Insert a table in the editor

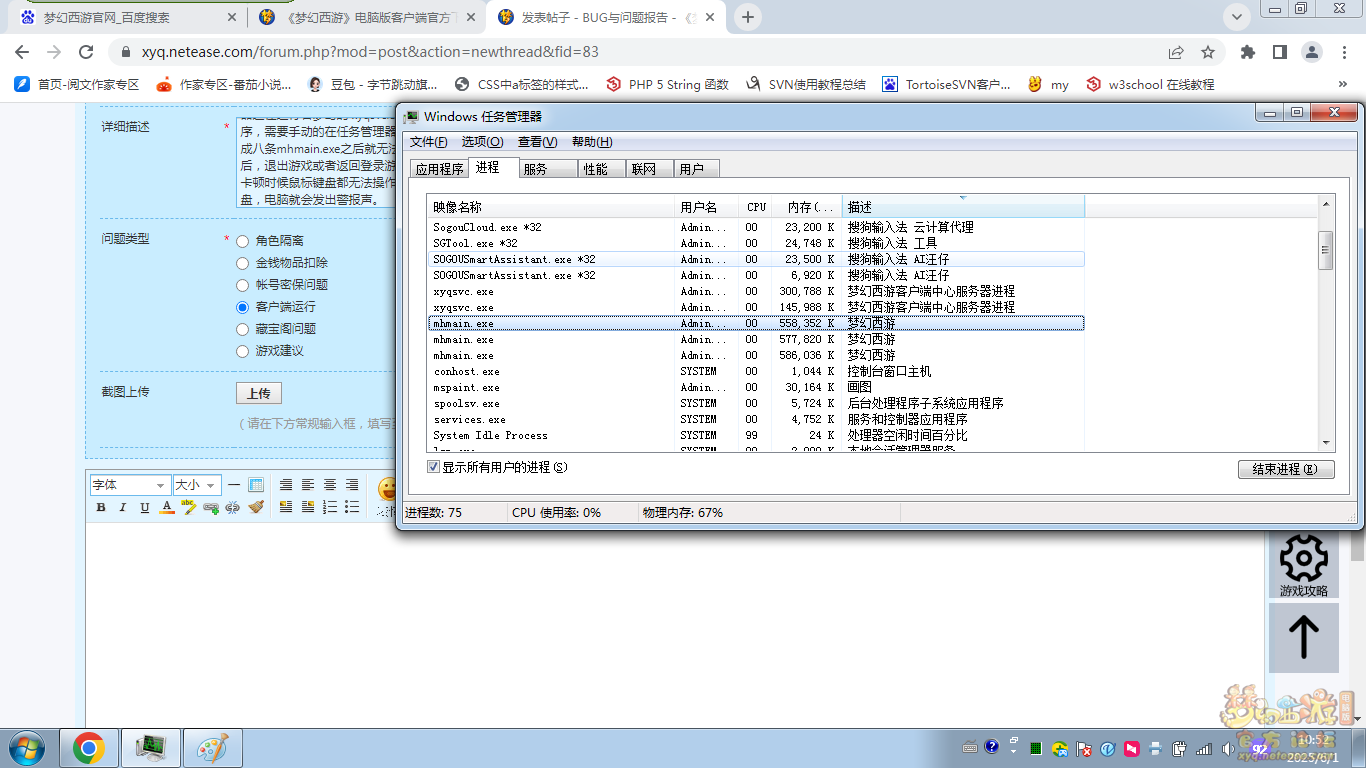pyautogui.click(x=256, y=485)
